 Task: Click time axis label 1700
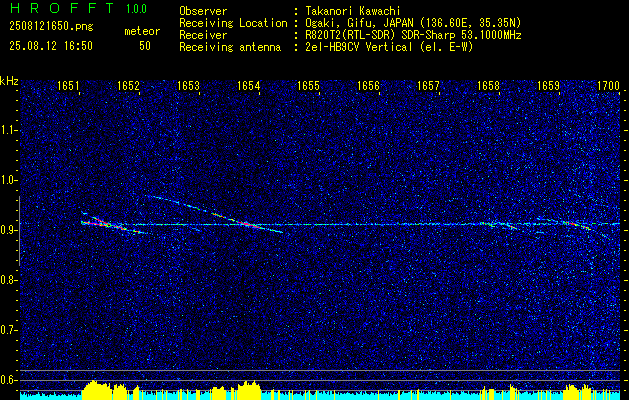pos(609,85)
